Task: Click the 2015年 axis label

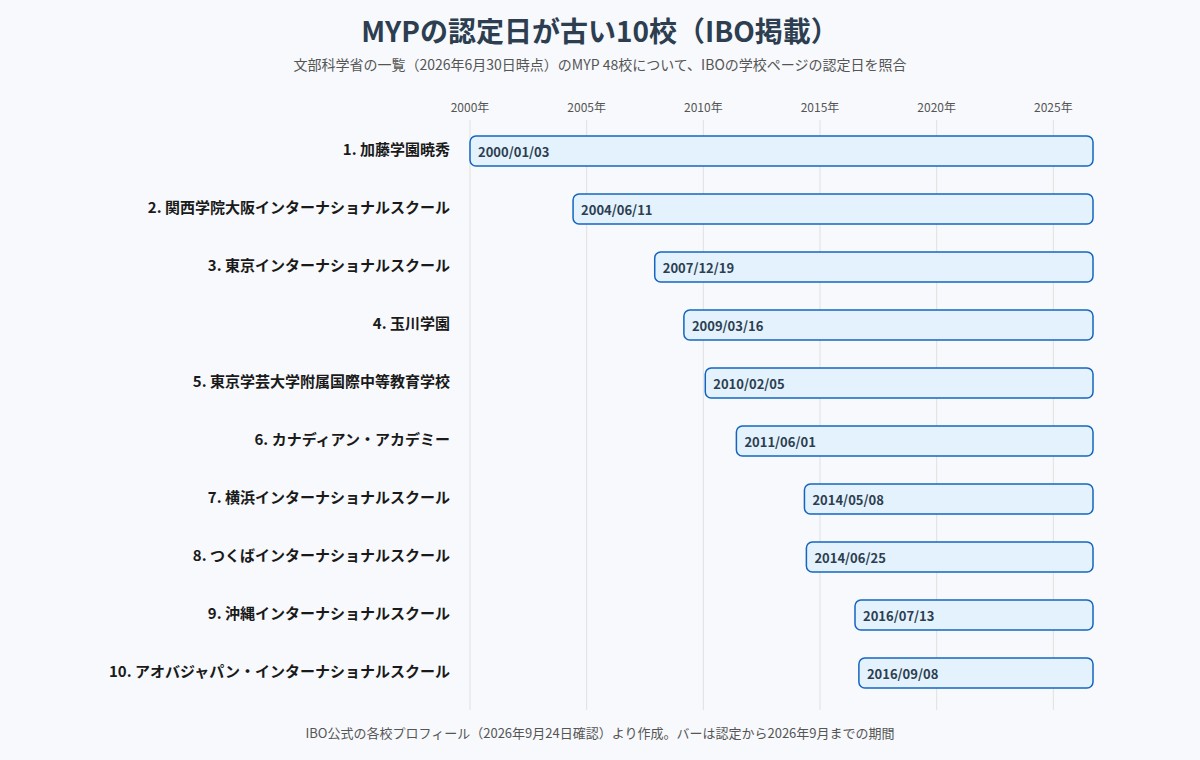Action: pyautogui.click(x=820, y=107)
